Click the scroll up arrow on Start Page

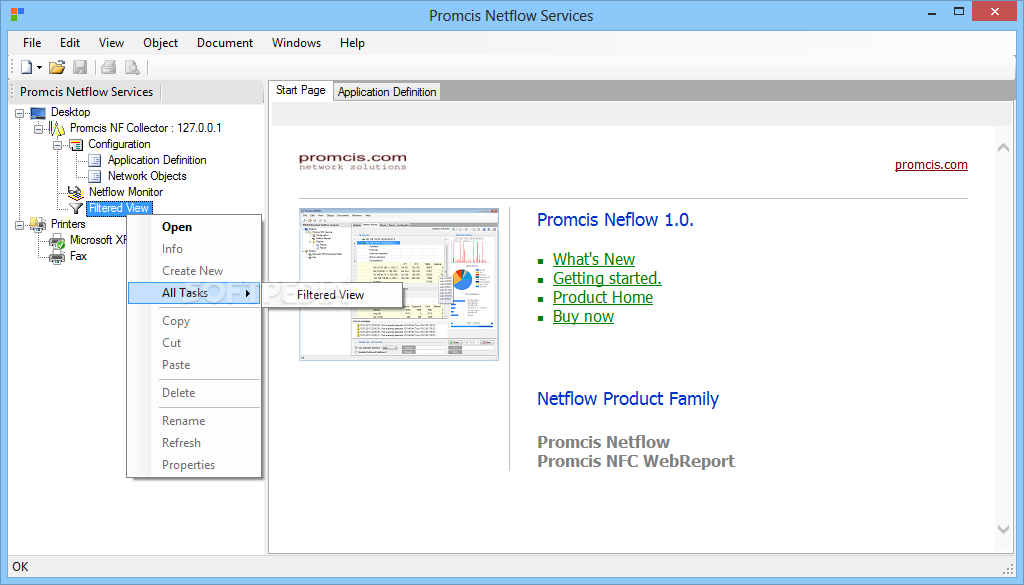coord(1003,148)
